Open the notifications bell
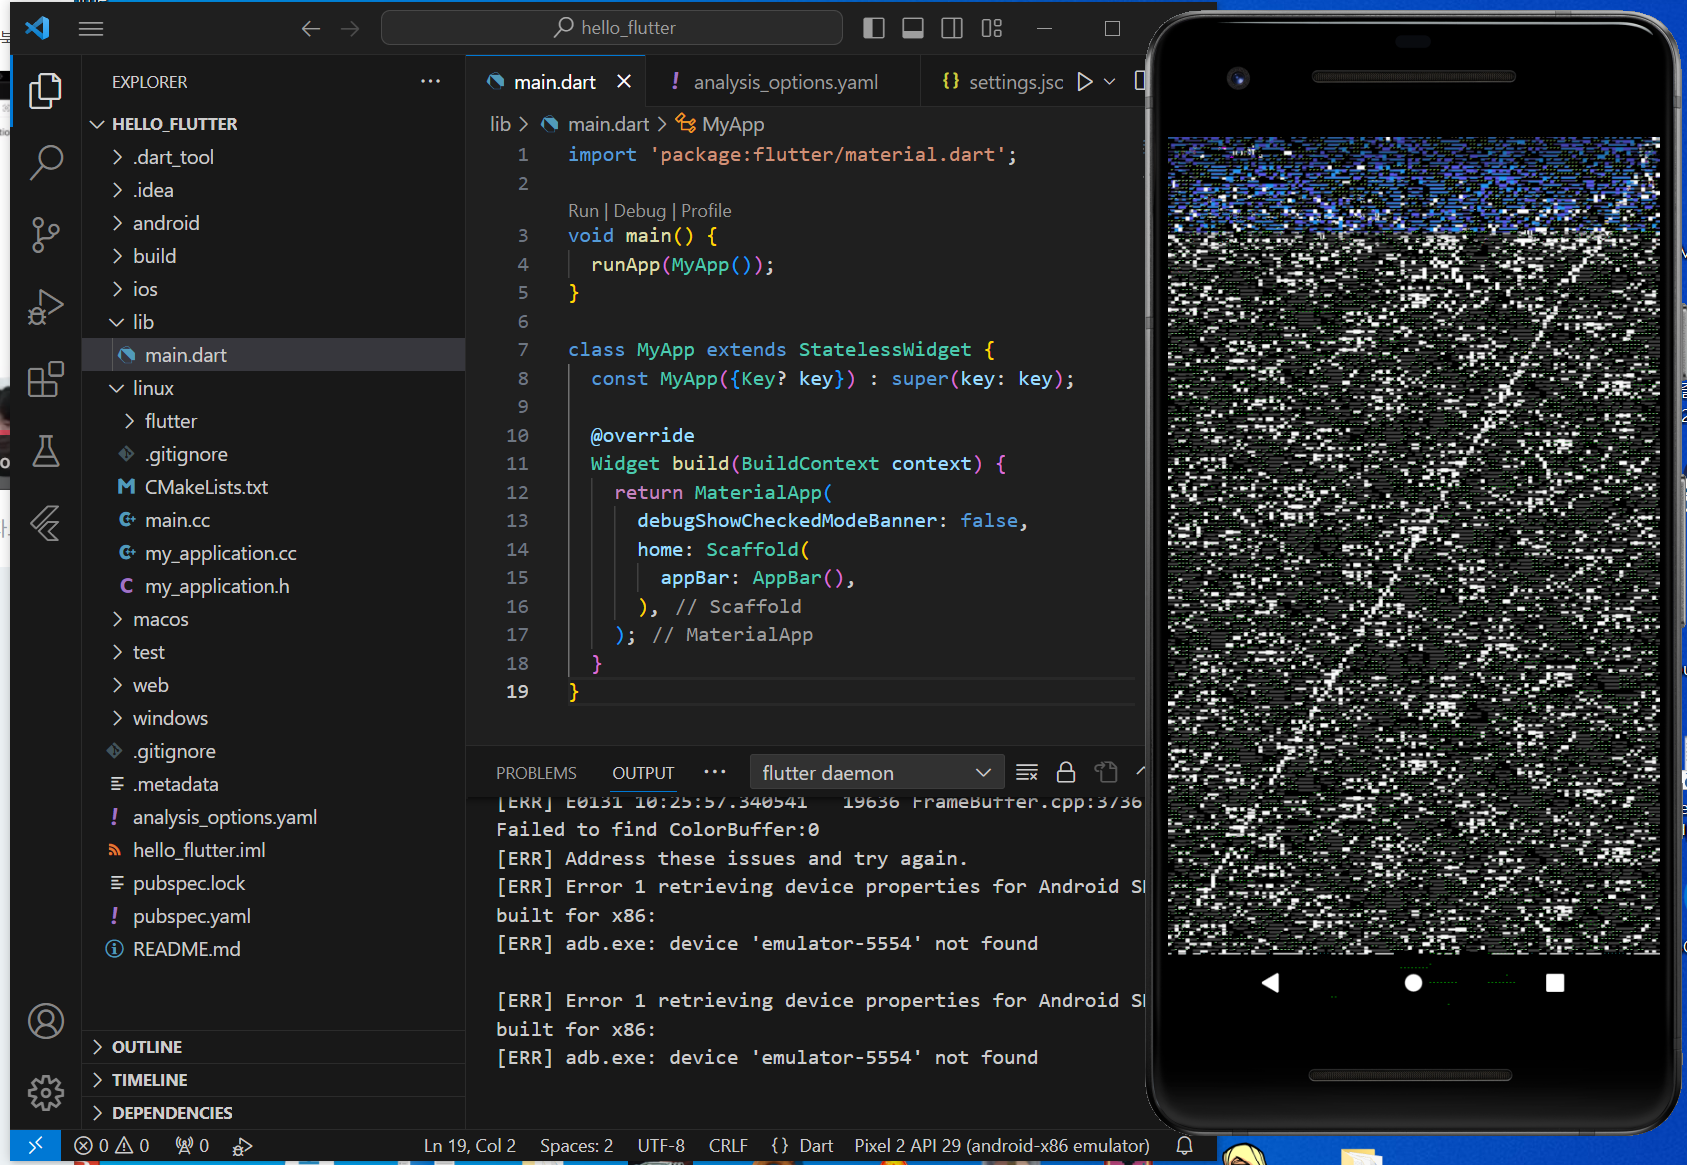 pos(1184,1146)
